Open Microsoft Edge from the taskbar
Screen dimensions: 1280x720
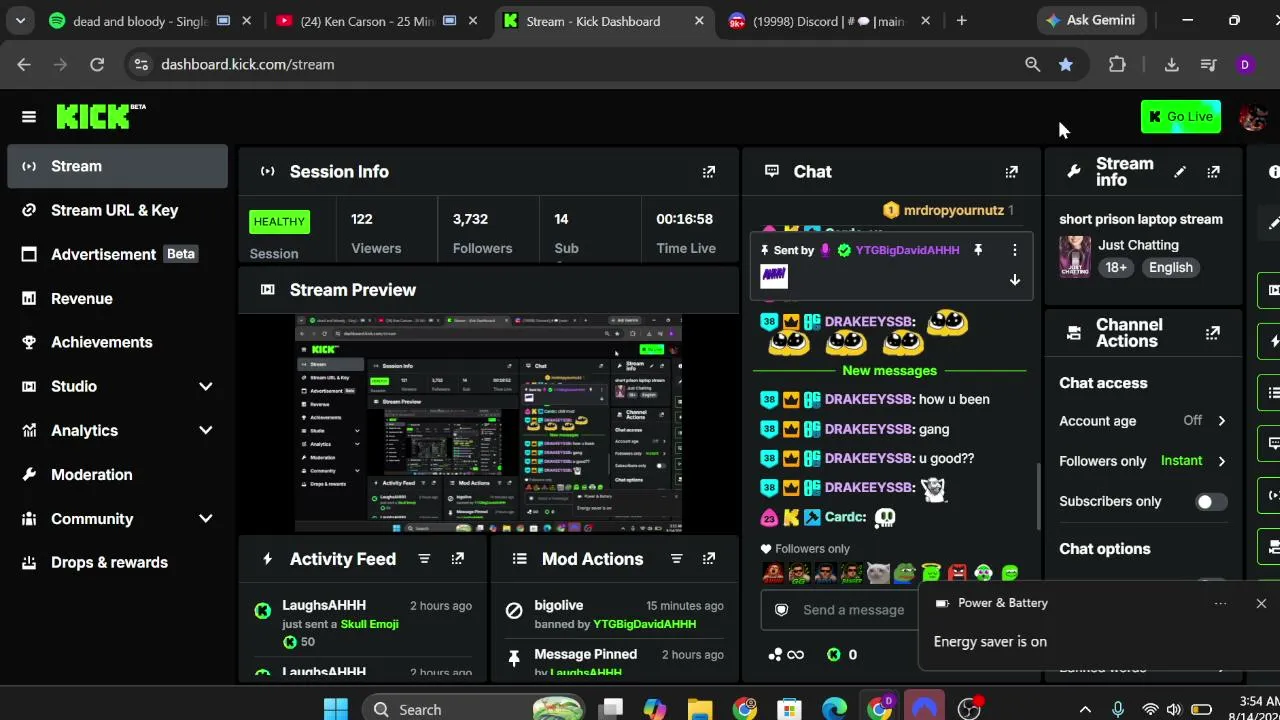(x=834, y=709)
